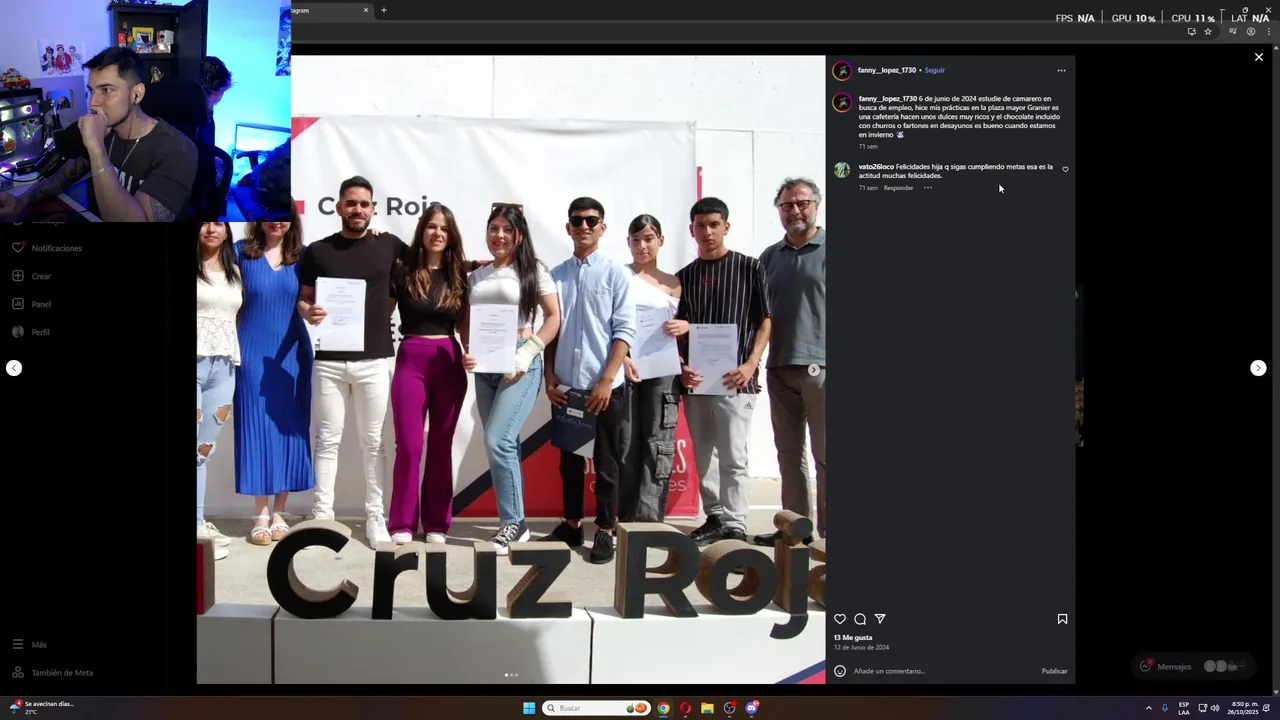The height and width of the screenshot is (720, 1280).
Task: Close the post viewer with X
Action: click(1259, 57)
